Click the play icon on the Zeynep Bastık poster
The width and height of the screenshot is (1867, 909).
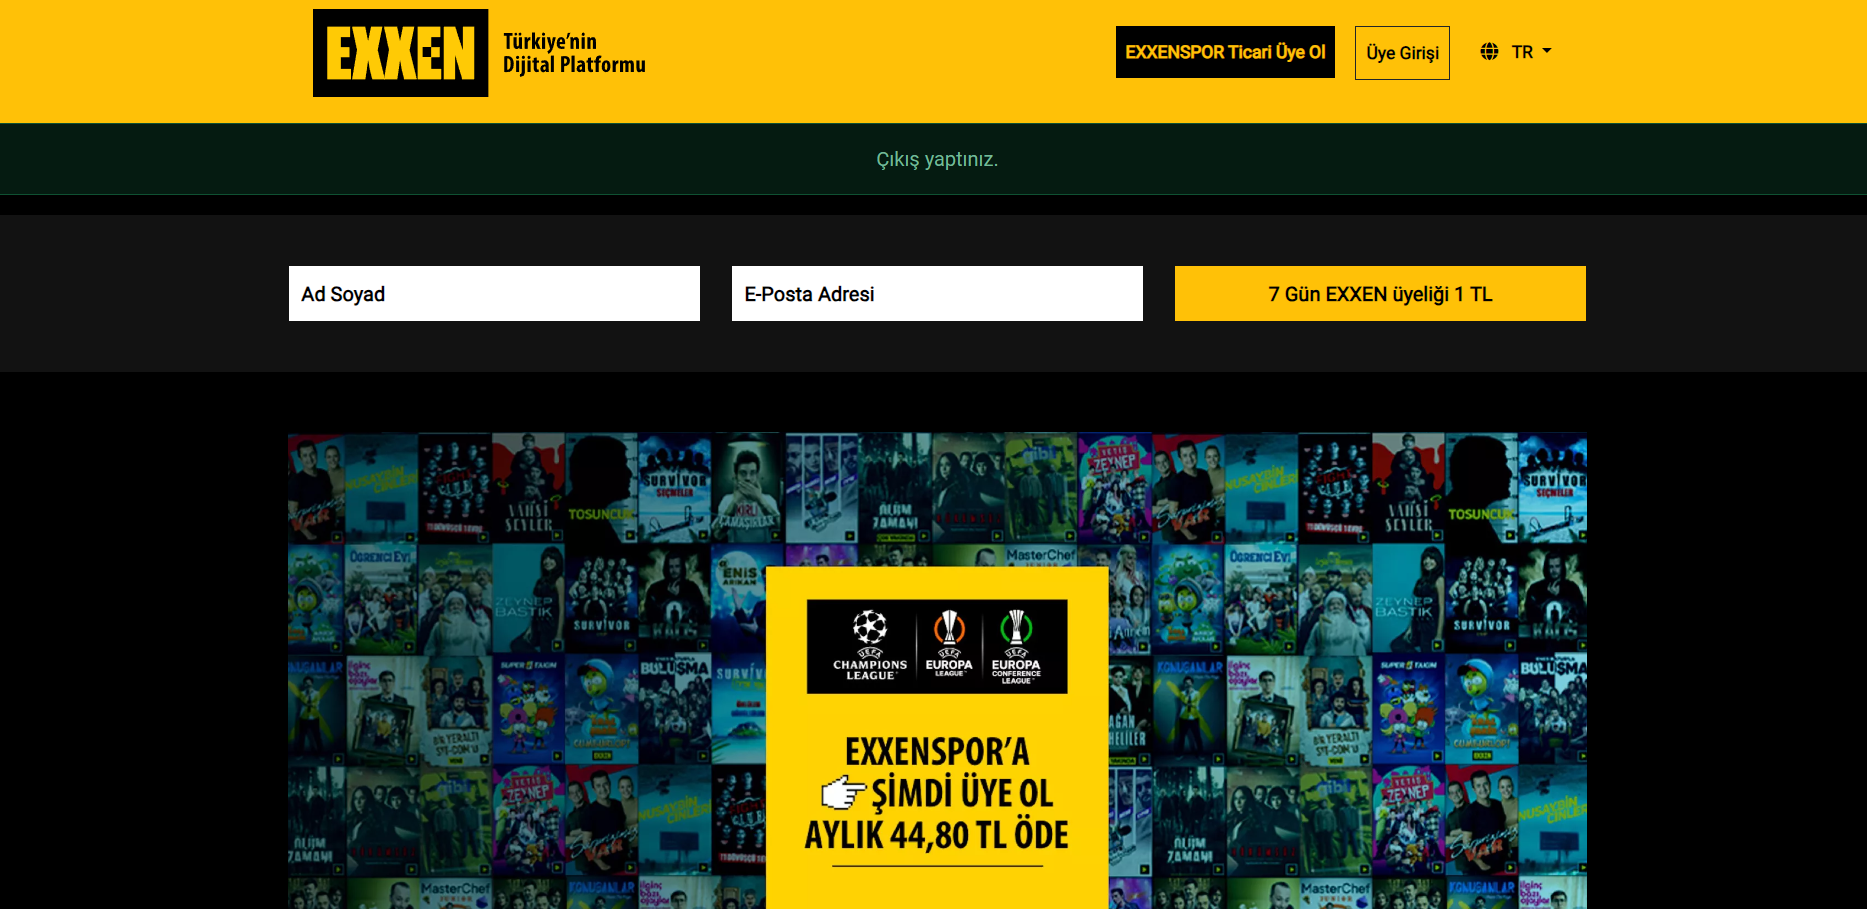(x=557, y=644)
